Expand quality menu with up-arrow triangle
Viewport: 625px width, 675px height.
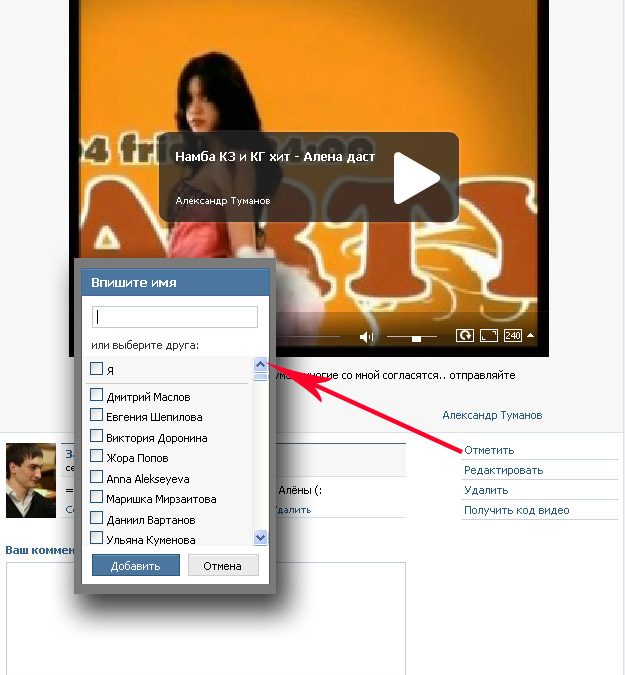click(531, 336)
